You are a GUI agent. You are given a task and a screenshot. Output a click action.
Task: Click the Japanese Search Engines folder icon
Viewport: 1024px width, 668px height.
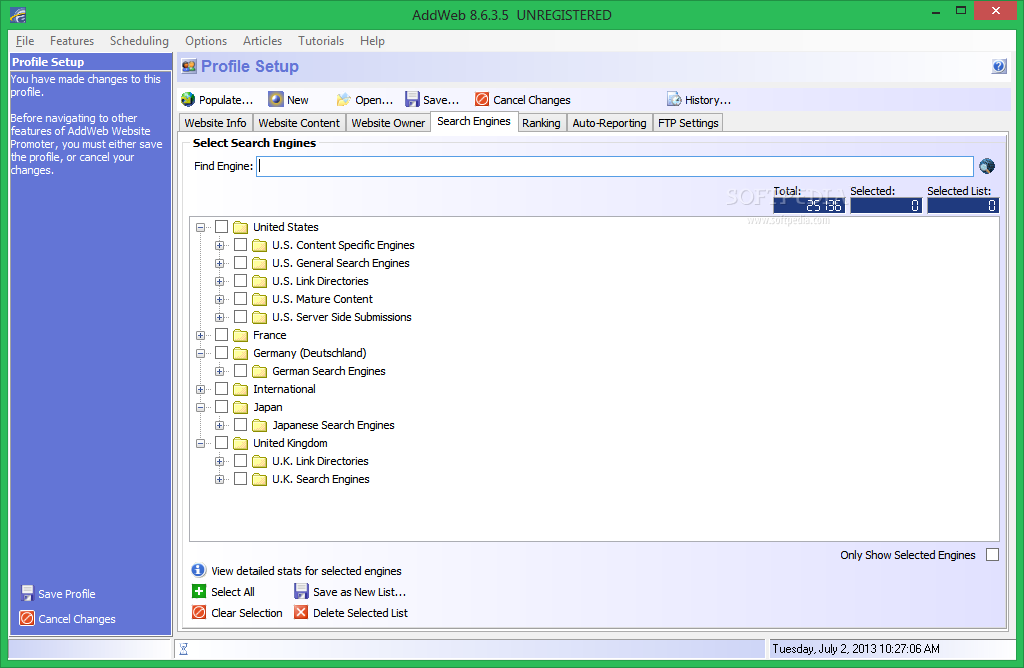pos(259,425)
